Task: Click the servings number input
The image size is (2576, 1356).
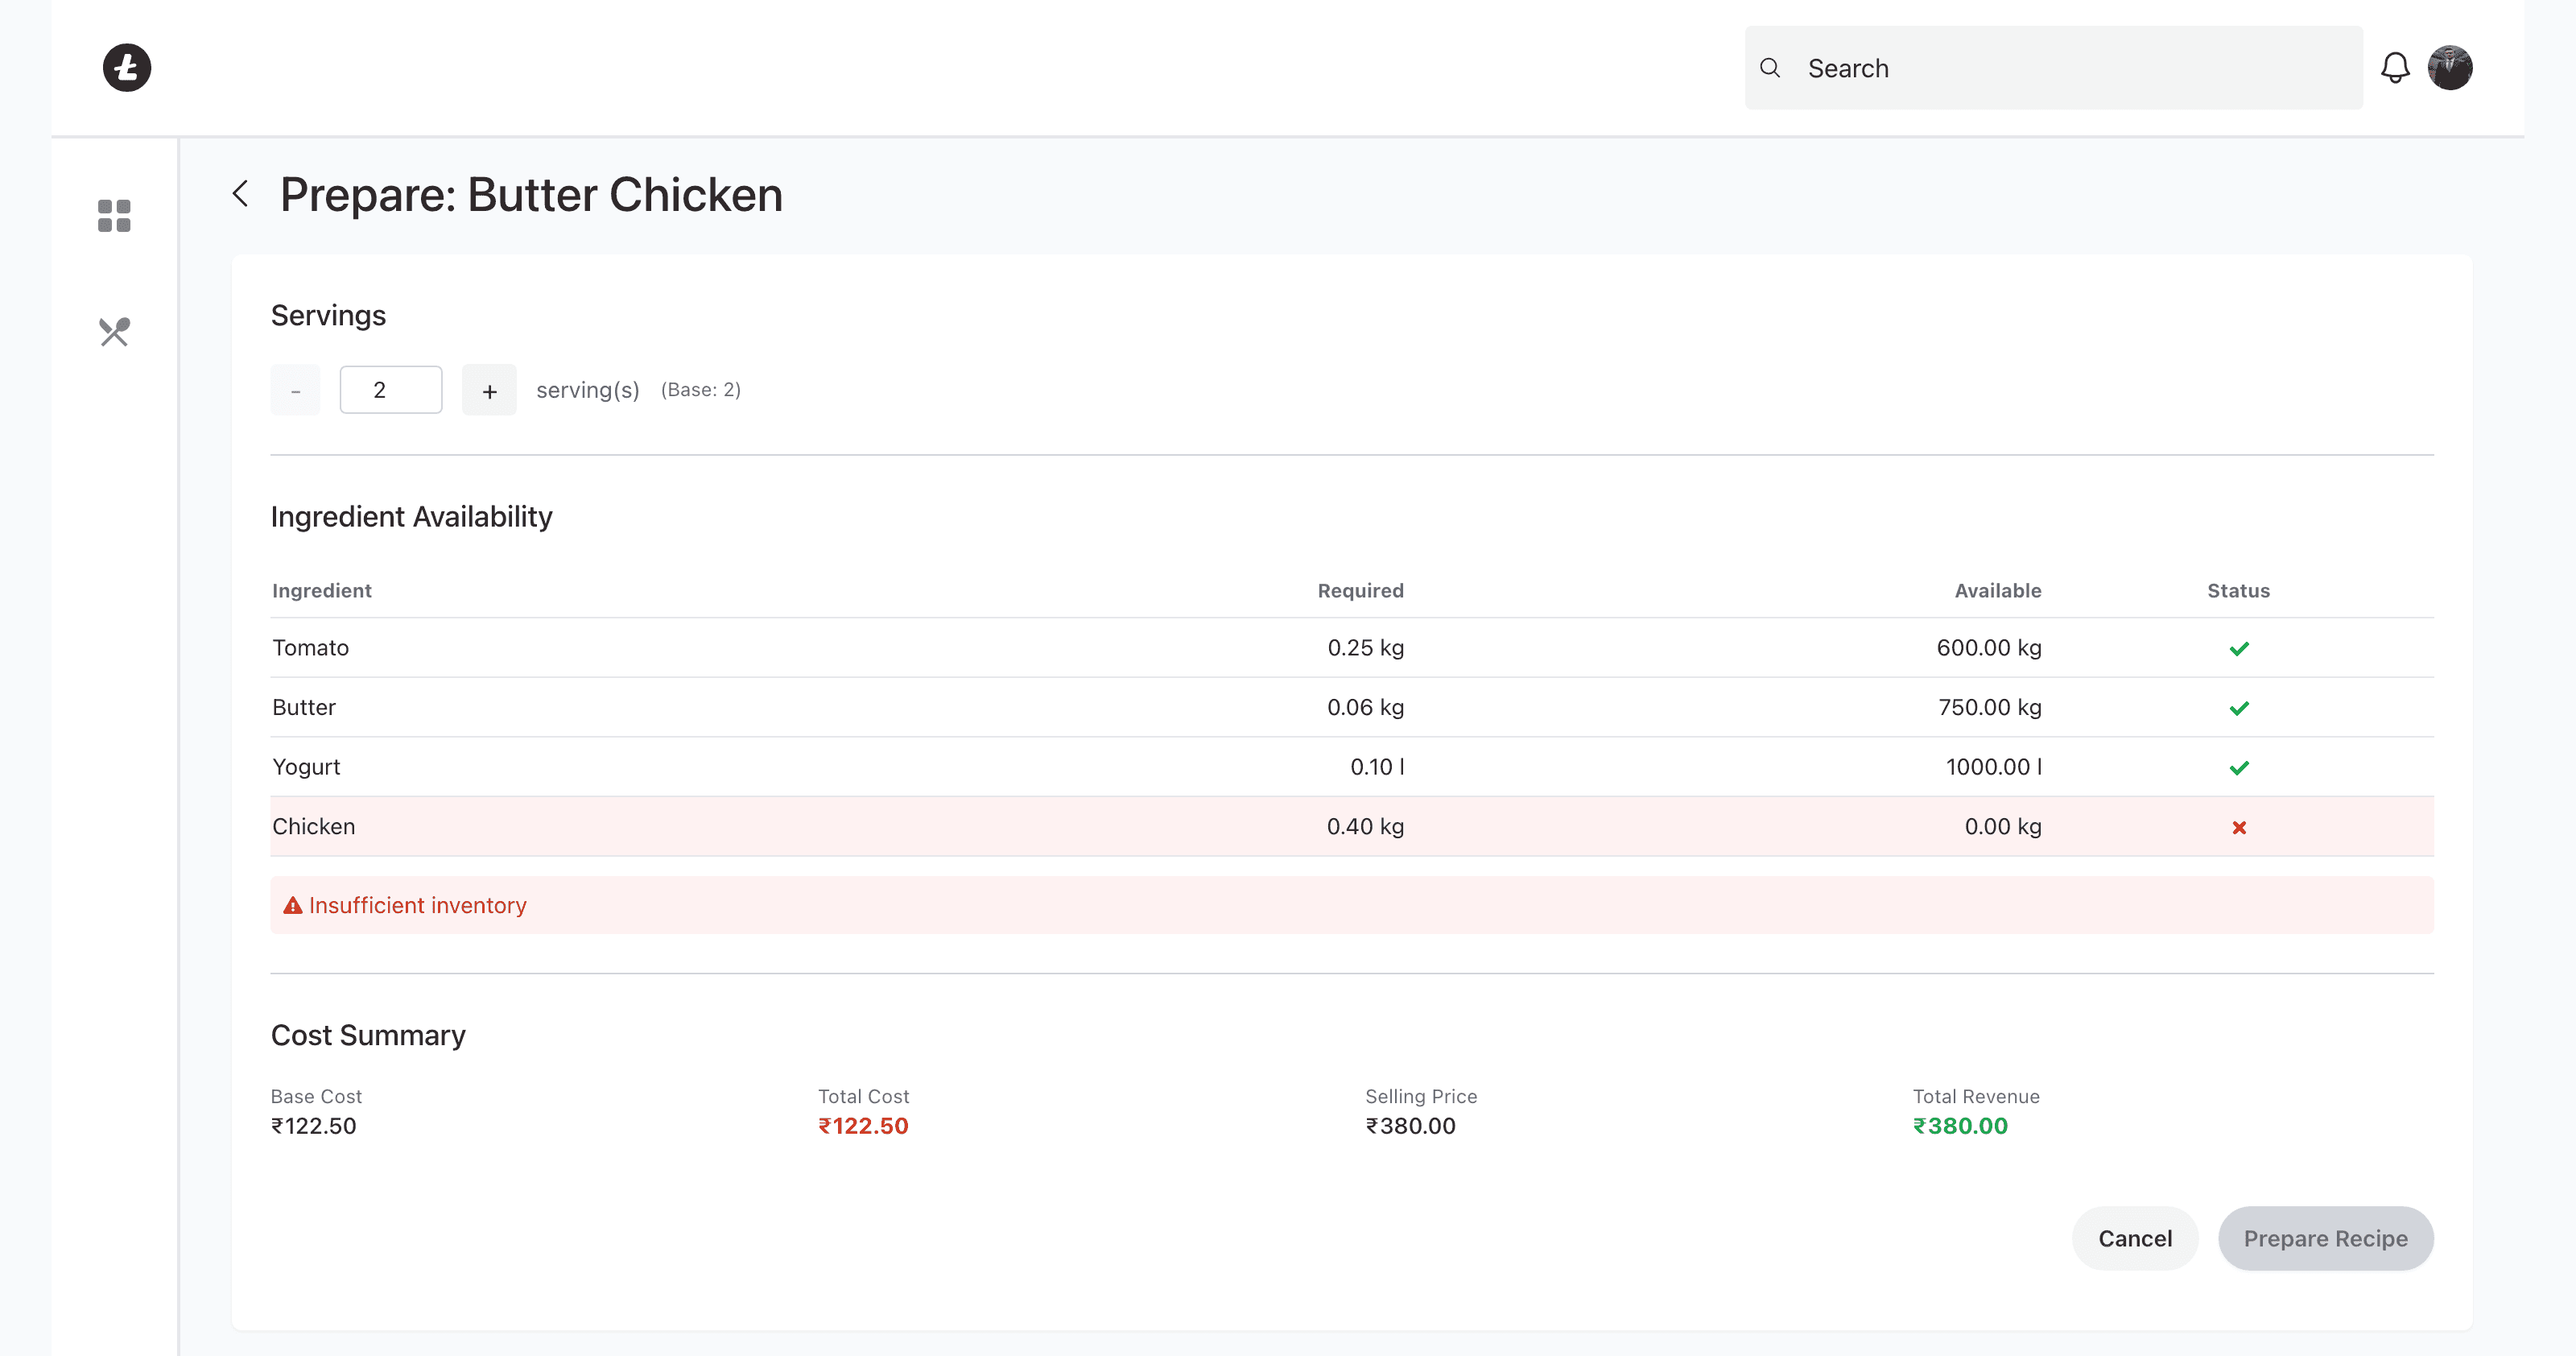Action: pos(391,390)
